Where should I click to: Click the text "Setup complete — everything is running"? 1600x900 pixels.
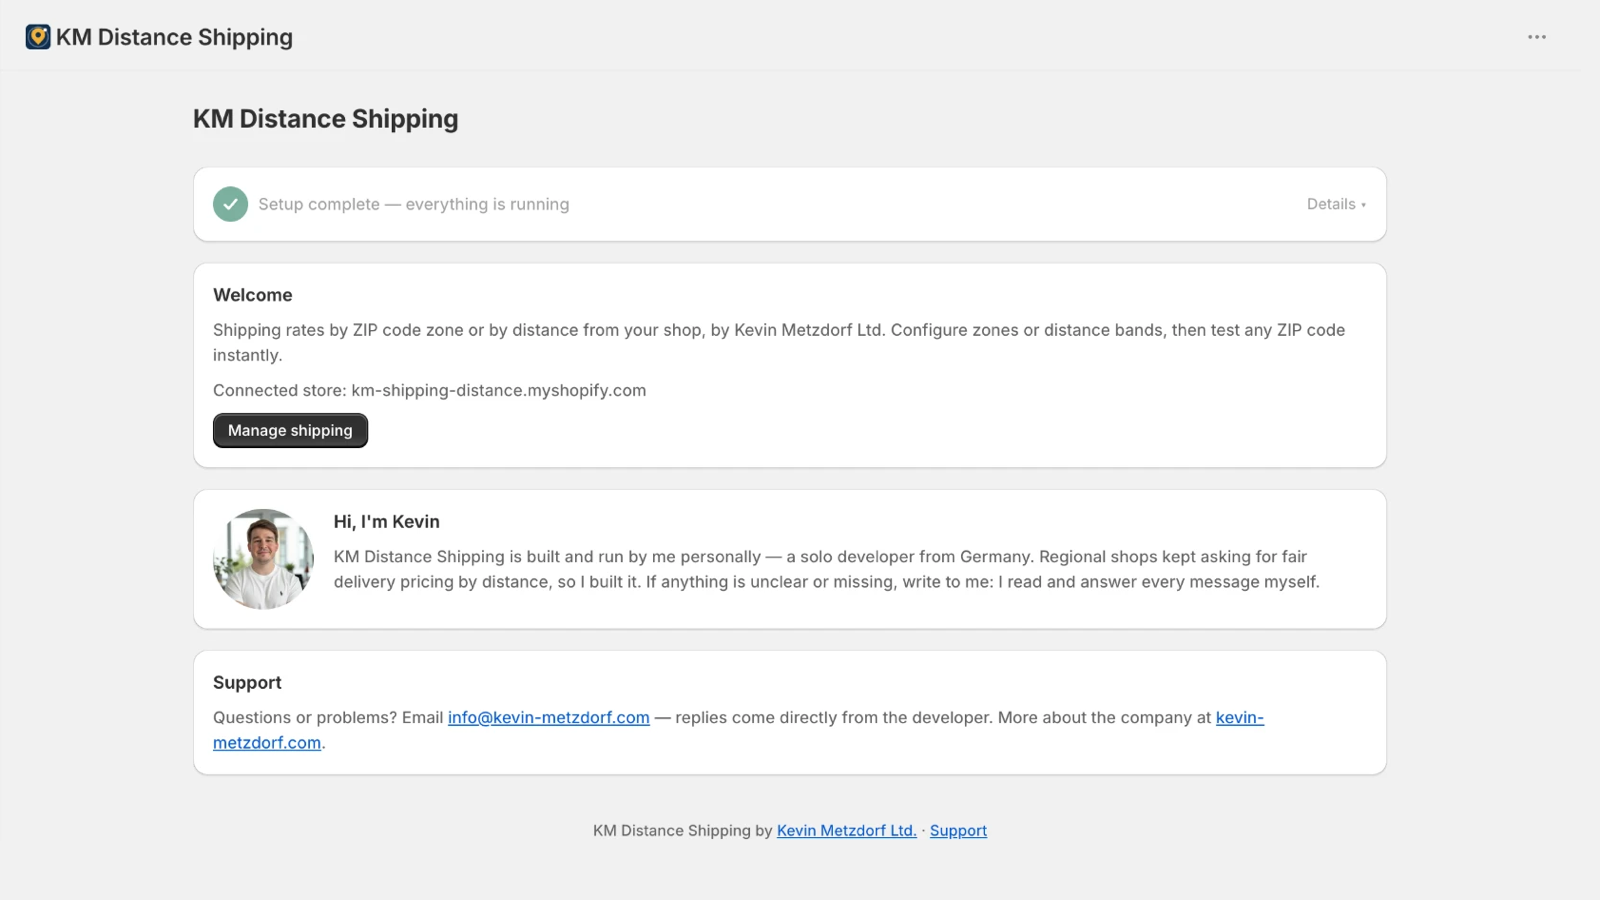click(414, 204)
